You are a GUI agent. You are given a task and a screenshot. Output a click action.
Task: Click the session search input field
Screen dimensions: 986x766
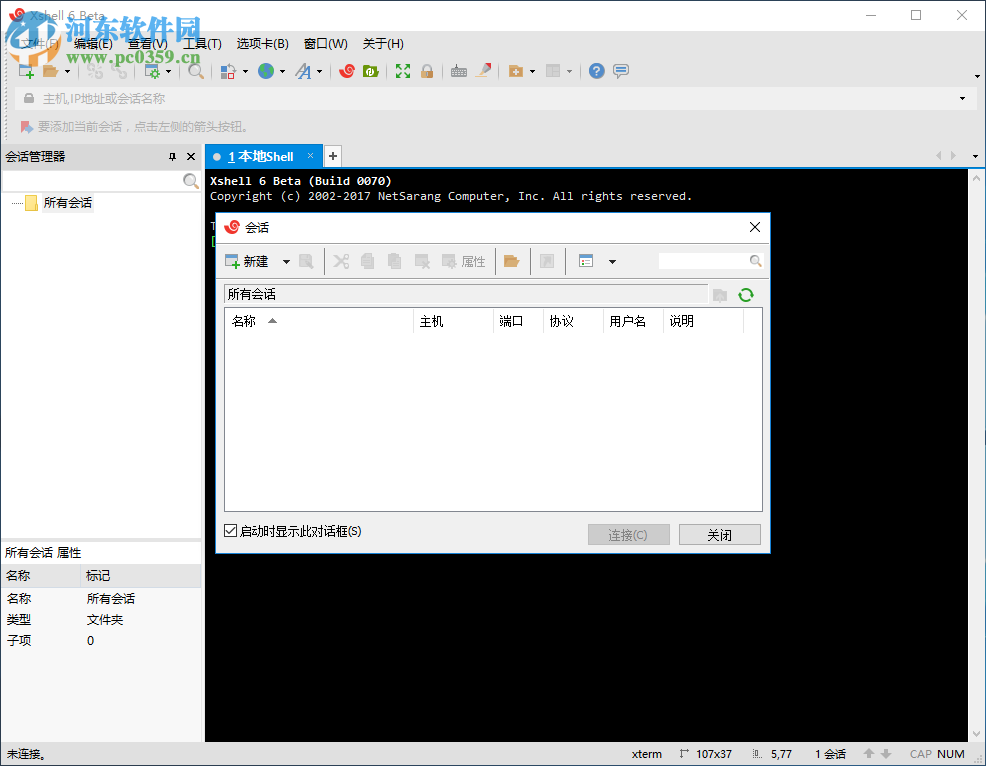coord(710,261)
